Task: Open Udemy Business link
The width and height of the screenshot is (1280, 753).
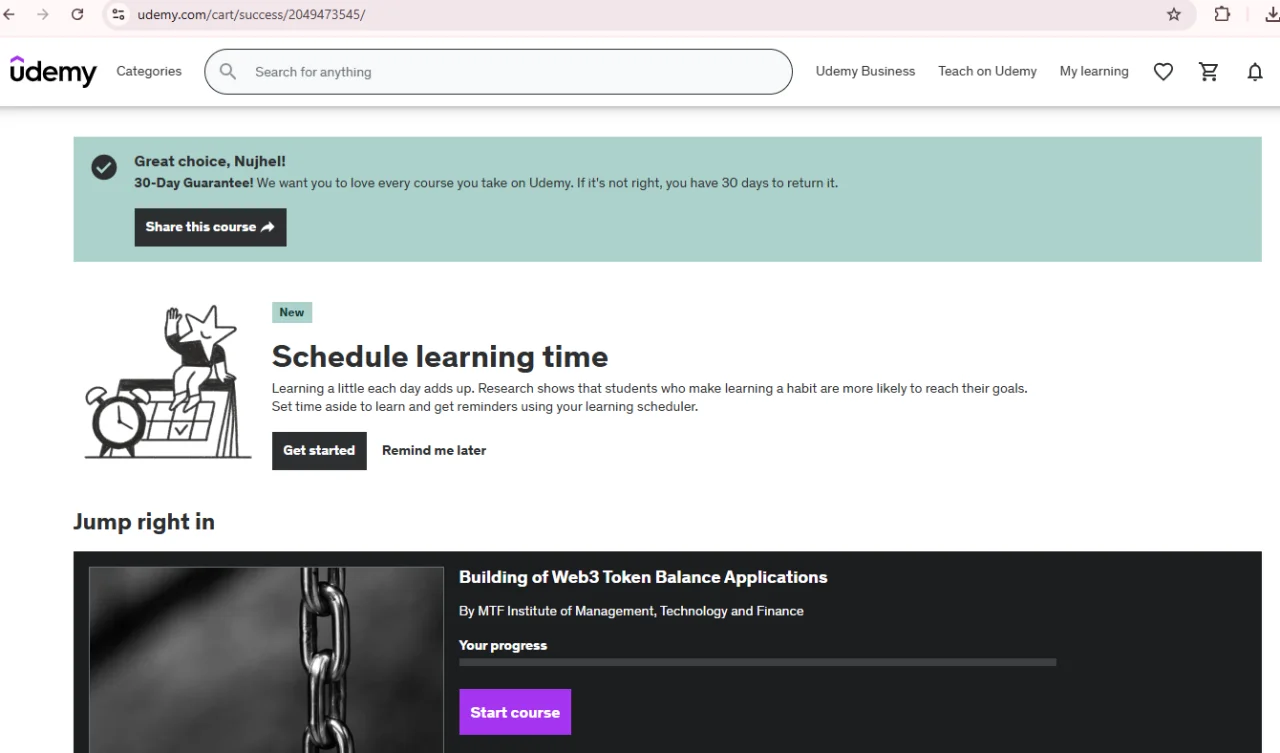Action: click(x=865, y=71)
